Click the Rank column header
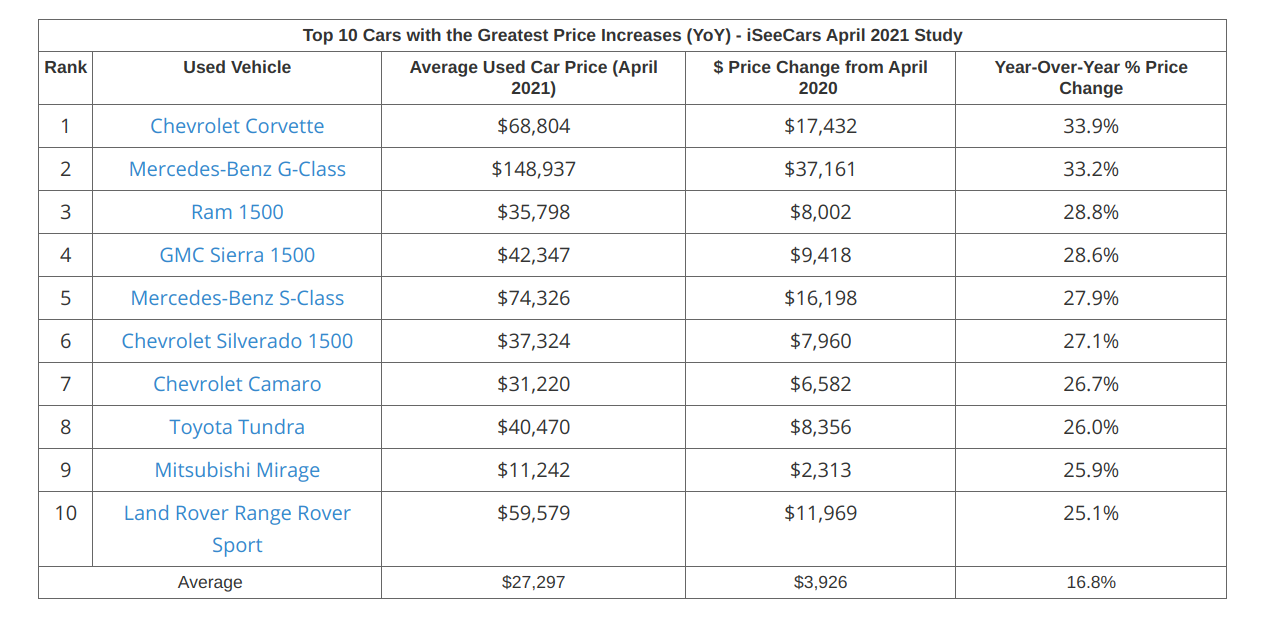The height and width of the screenshot is (626, 1272). (65, 67)
